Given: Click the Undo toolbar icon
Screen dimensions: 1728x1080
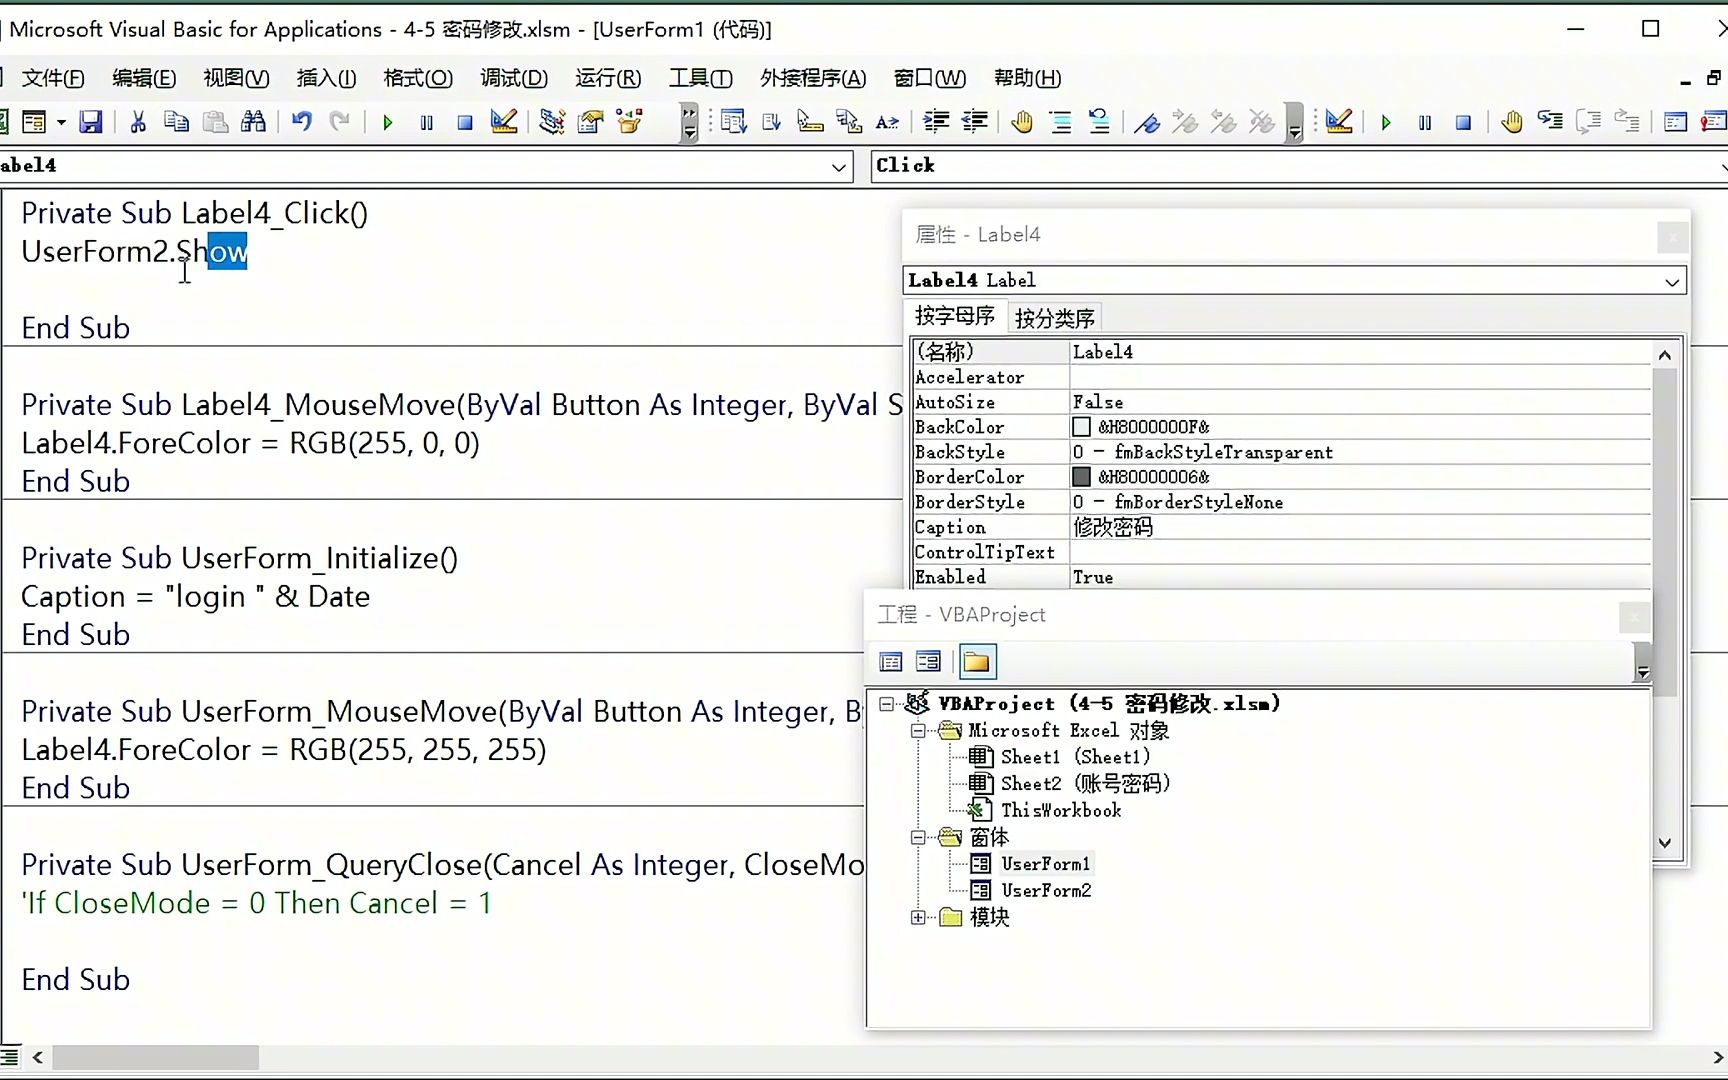Looking at the screenshot, I should [x=301, y=122].
